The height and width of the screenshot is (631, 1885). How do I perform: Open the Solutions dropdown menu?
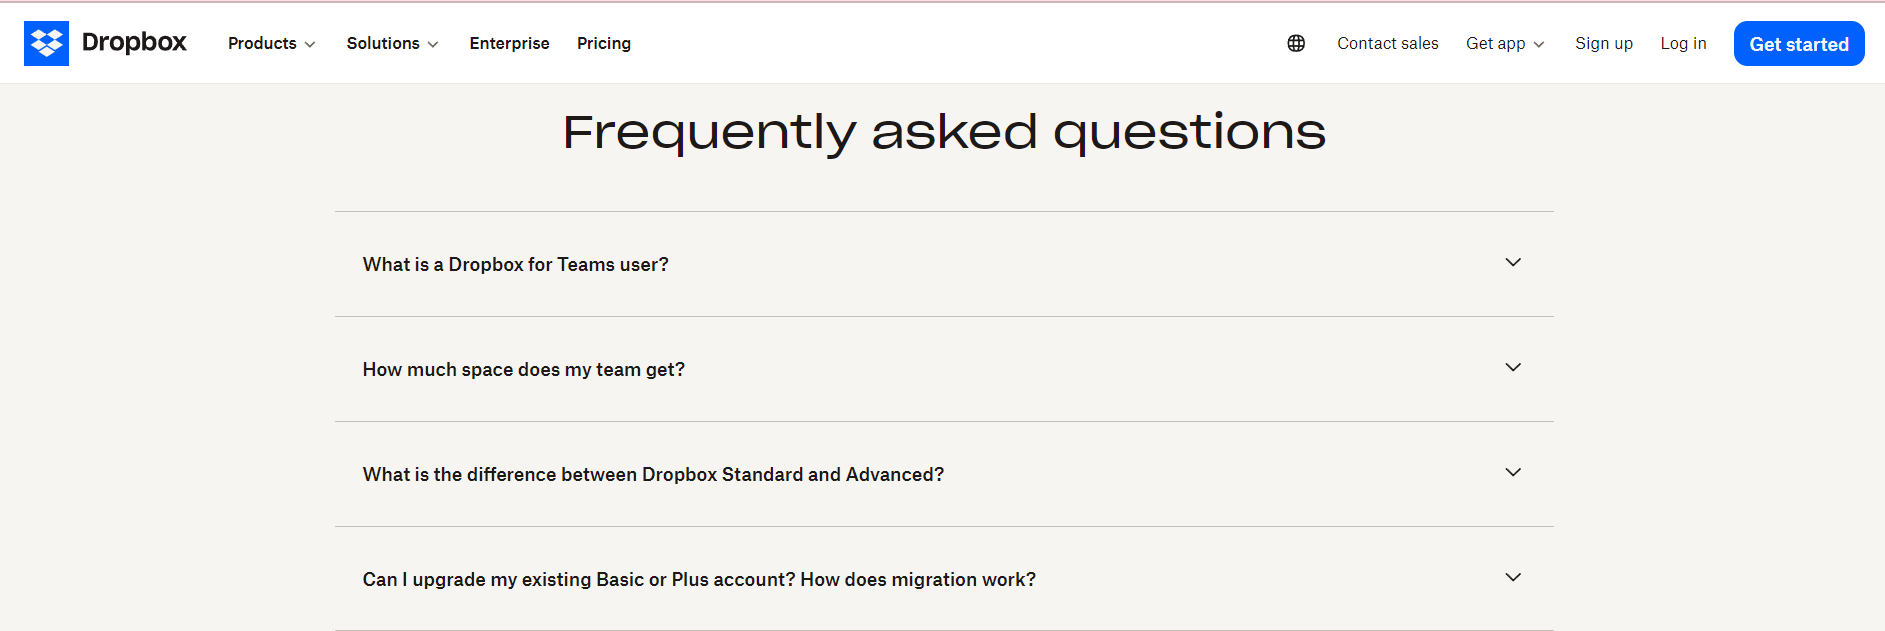384,43
